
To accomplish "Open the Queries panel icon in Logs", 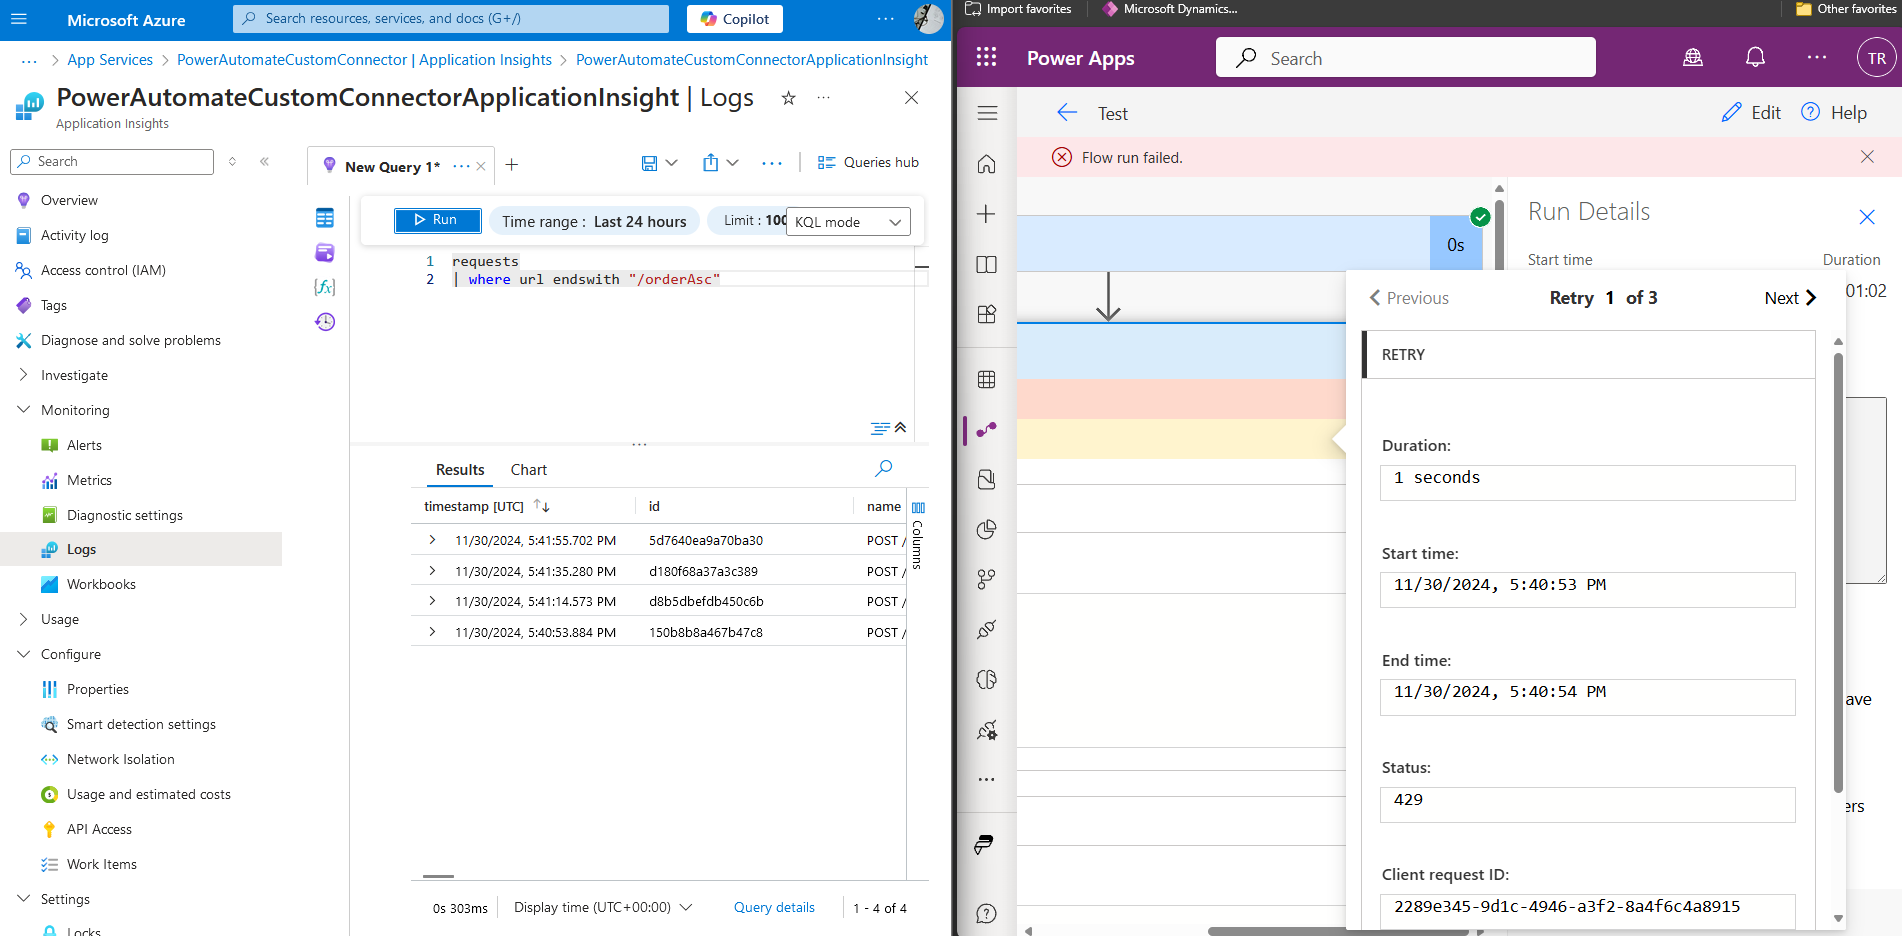I will pyautogui.click(x=325, y=253).
